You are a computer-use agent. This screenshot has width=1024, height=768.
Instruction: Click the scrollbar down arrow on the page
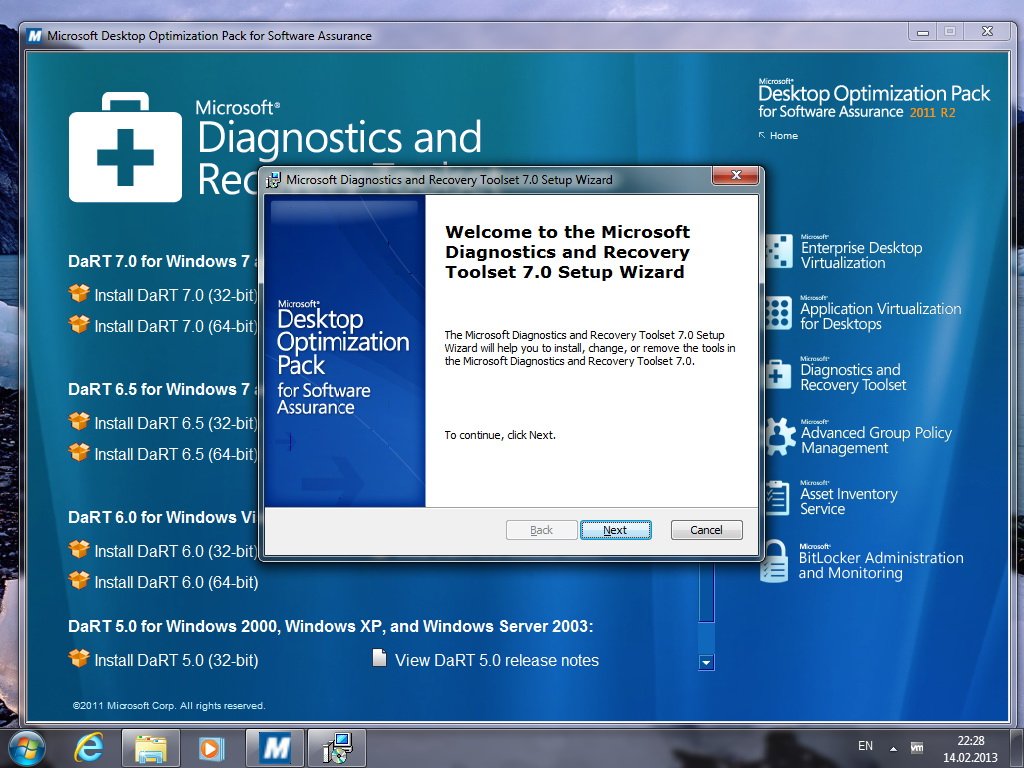[706, 661]
